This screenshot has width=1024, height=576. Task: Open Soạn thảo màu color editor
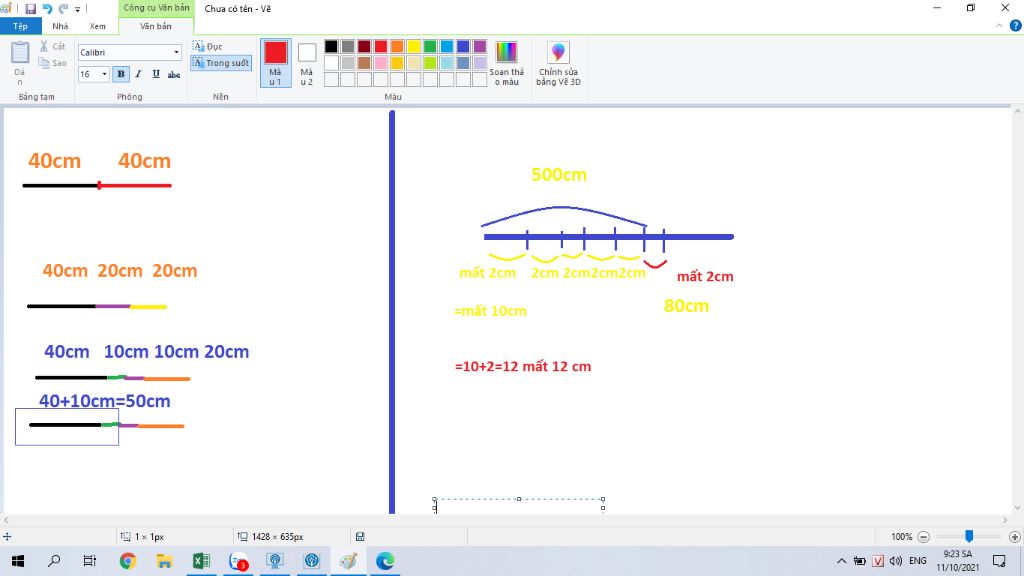(506, 63)
